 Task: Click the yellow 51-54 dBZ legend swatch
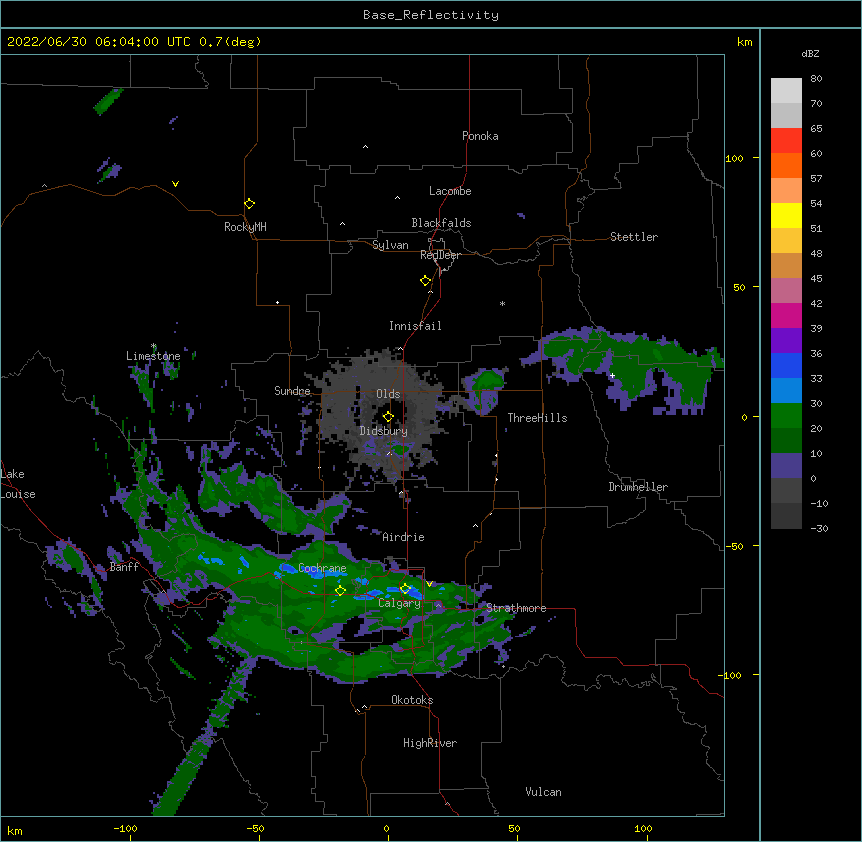[786, 215]
